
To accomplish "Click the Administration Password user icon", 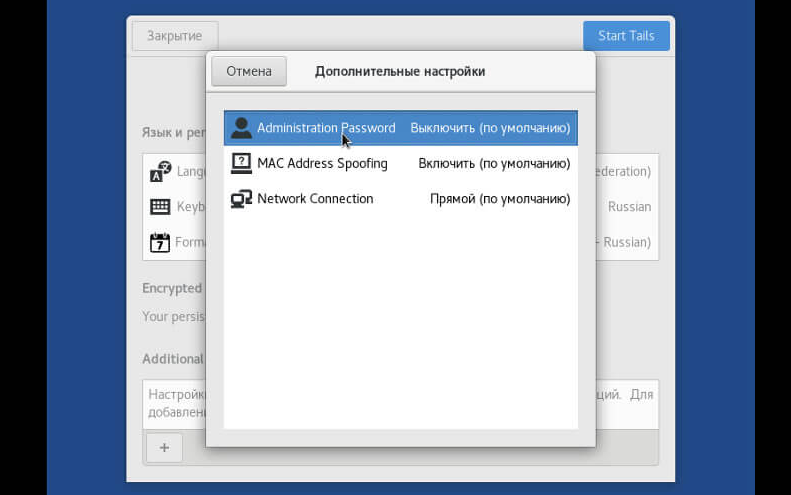I will [241, 128].
